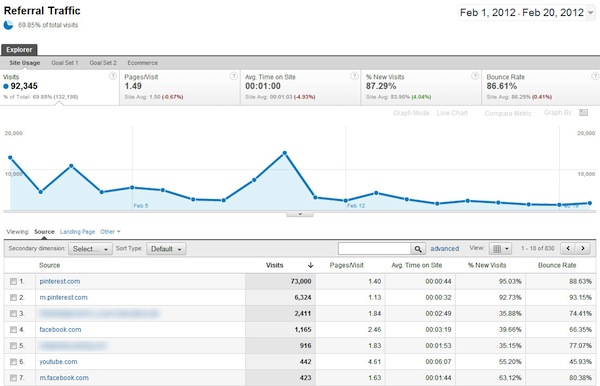The image size is (600, 386).
Task: Select the Visits 92,345 metric tile
Action: pyautogui.click(x=60, y=87)
